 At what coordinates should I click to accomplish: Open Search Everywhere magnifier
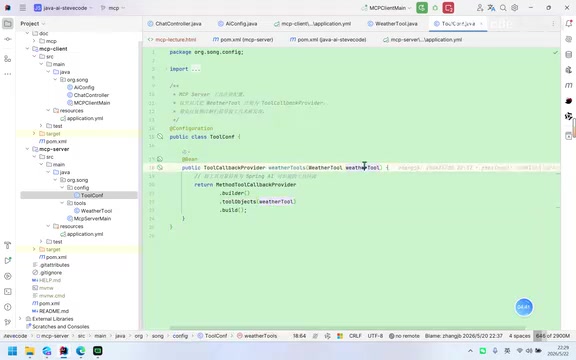[503, 8]
